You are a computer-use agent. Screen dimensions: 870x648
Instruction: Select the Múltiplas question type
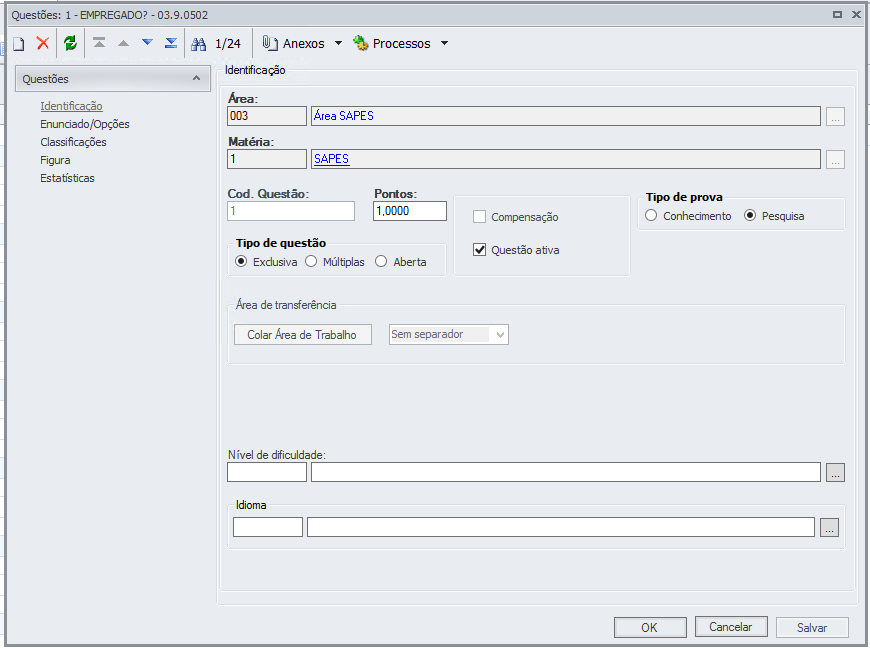point(311,262)
